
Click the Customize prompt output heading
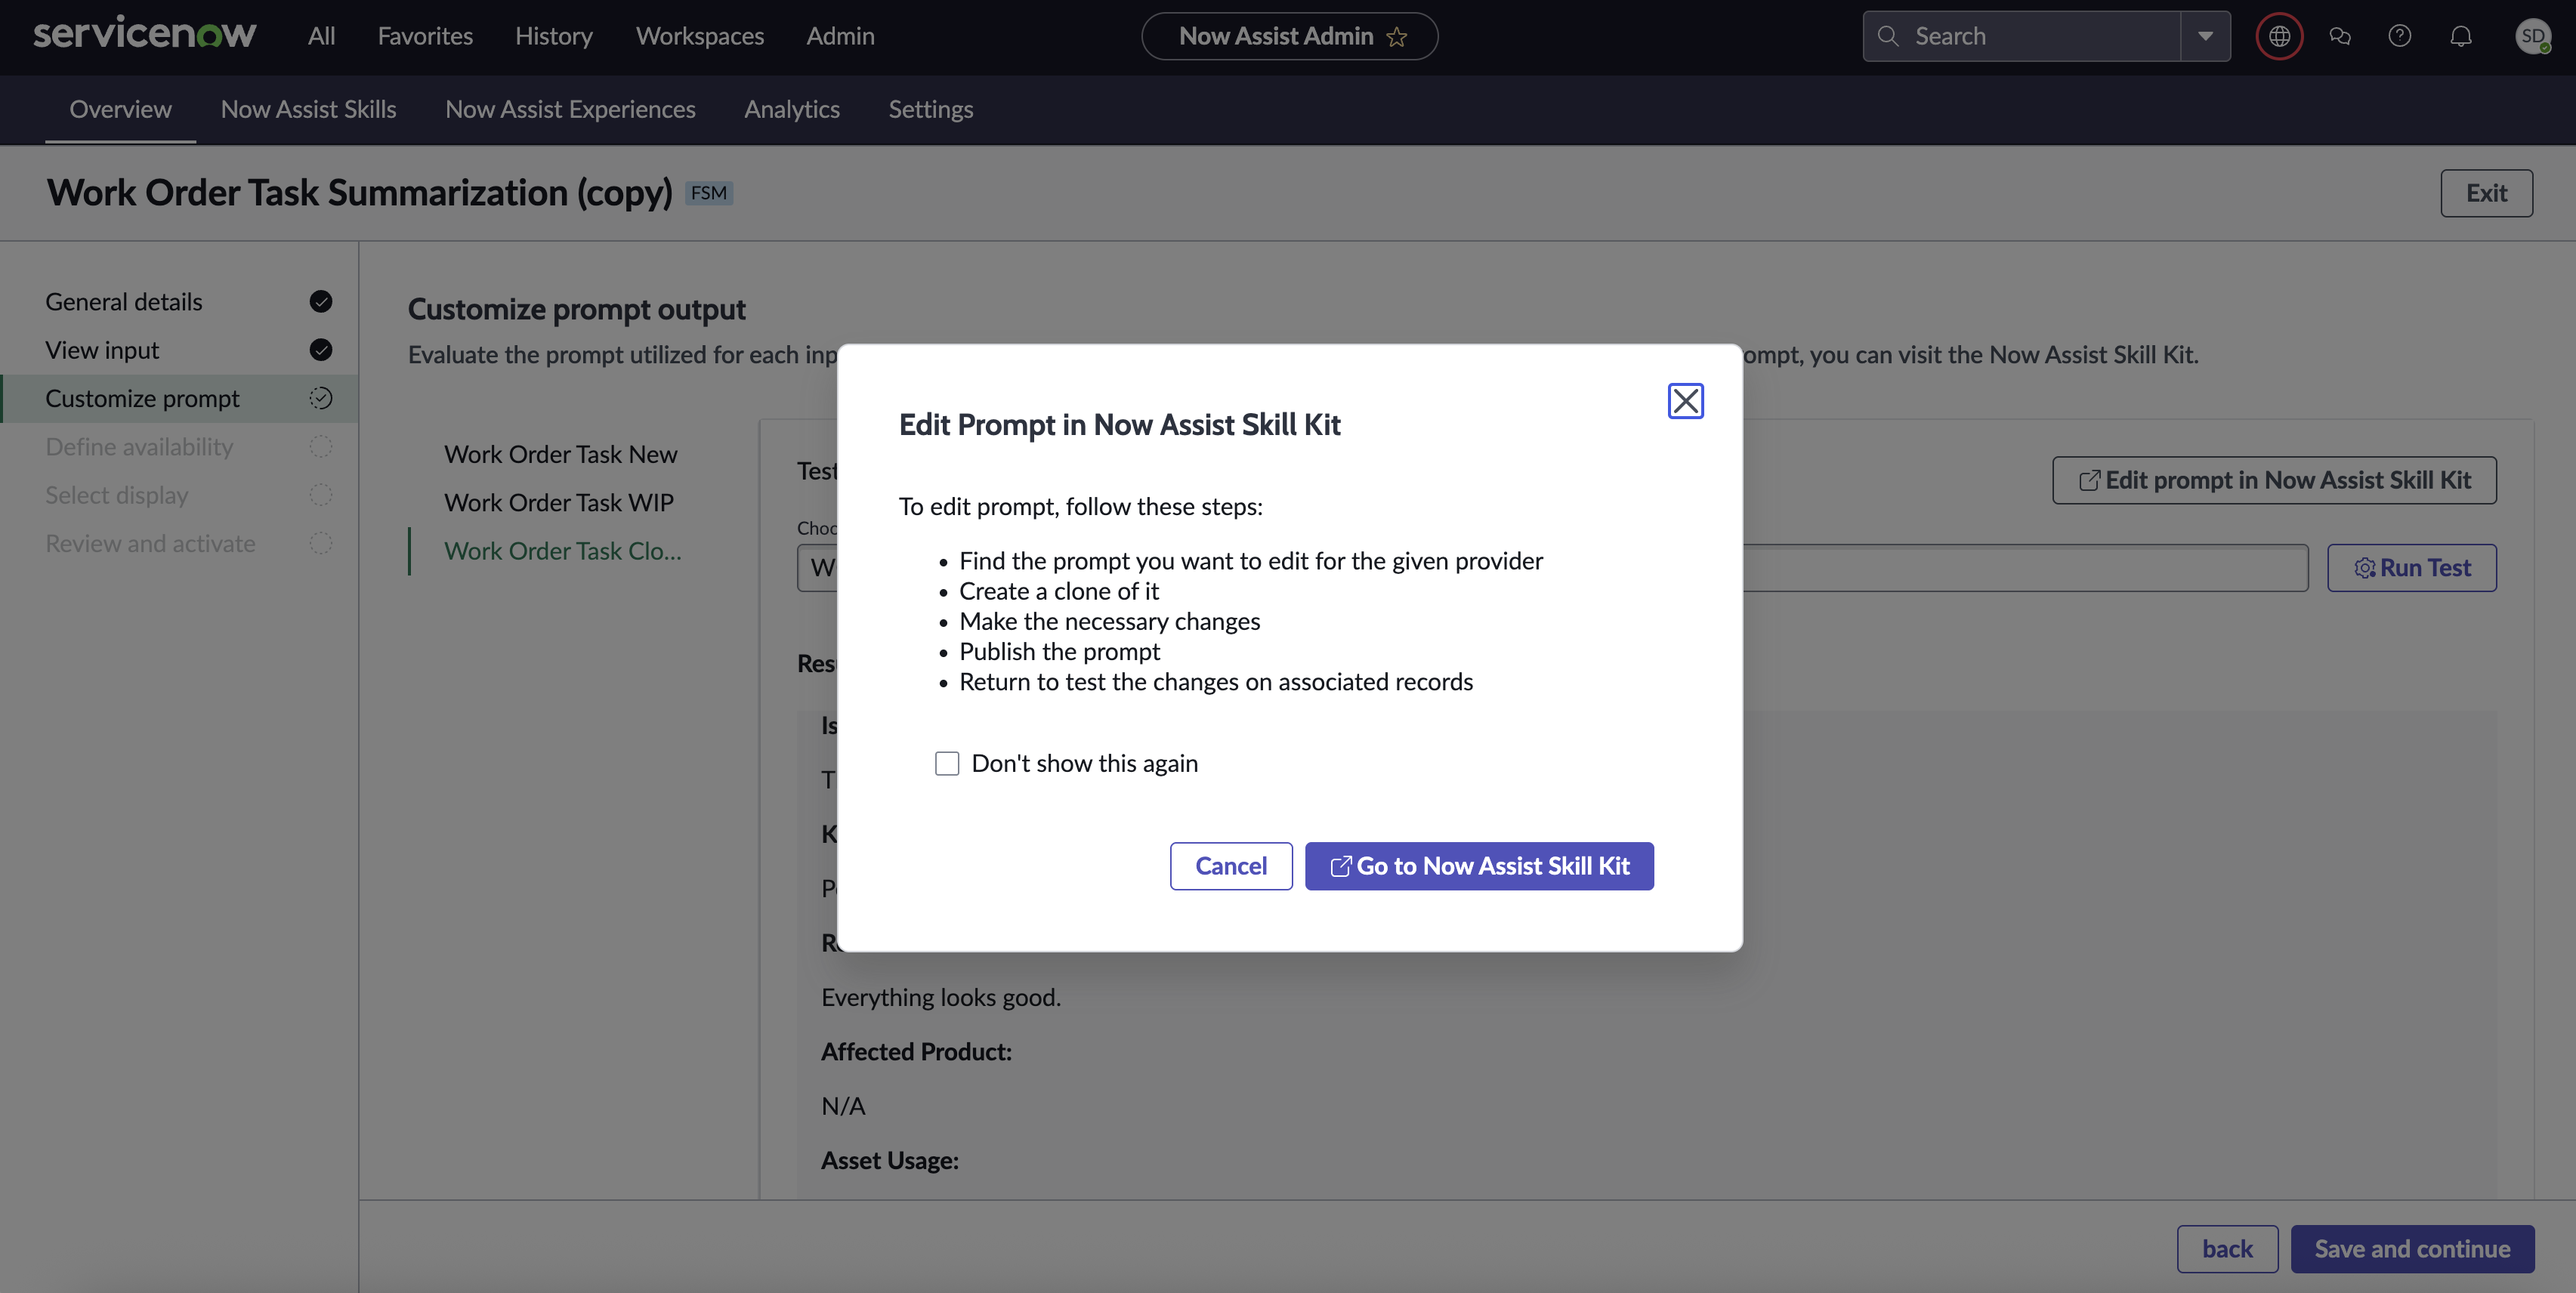(x=576, y=310)
